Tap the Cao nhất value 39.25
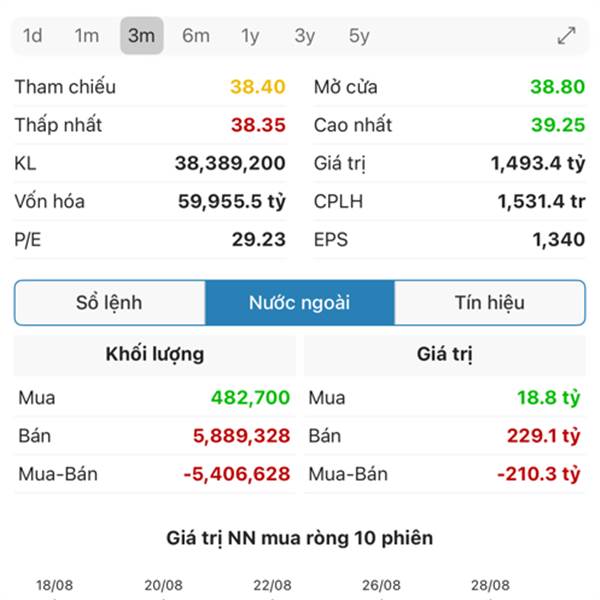The image size is (600, 600). [x=558, y=125]
